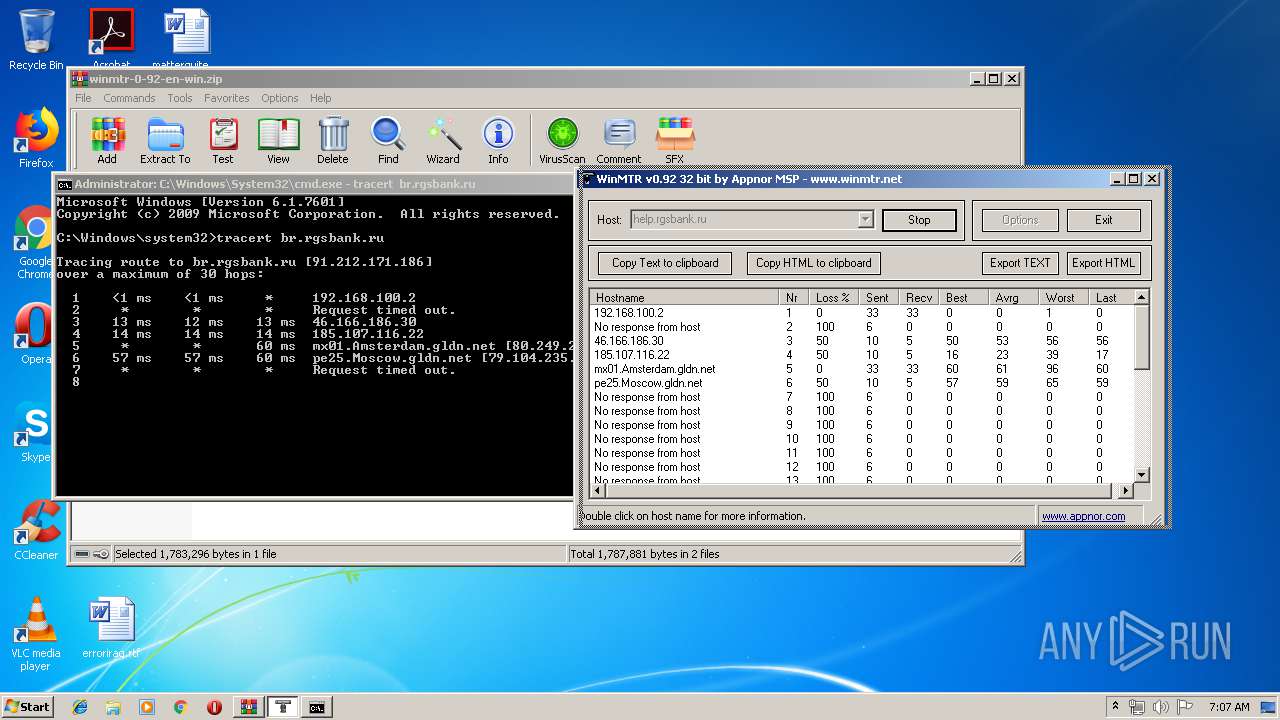Click the Host input field in WinMTR
Screen dimensions: 1280x720
743,220
